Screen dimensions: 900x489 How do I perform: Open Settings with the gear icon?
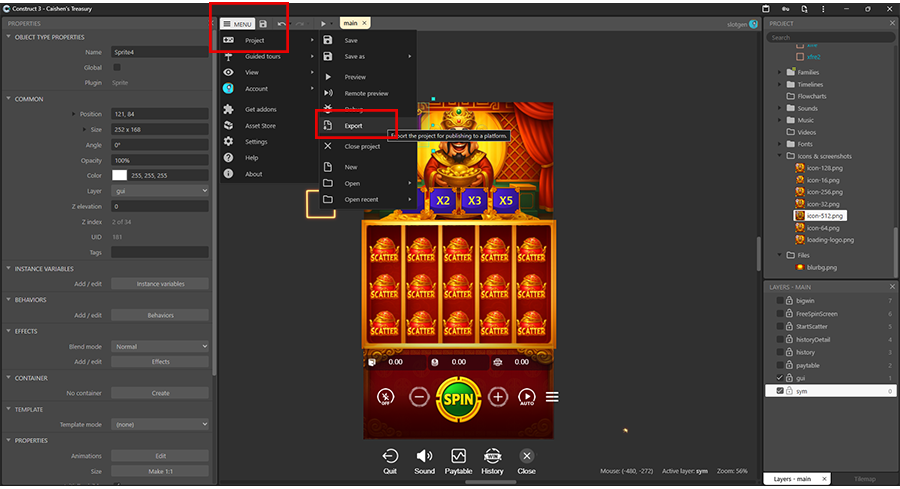click(228, 142)
